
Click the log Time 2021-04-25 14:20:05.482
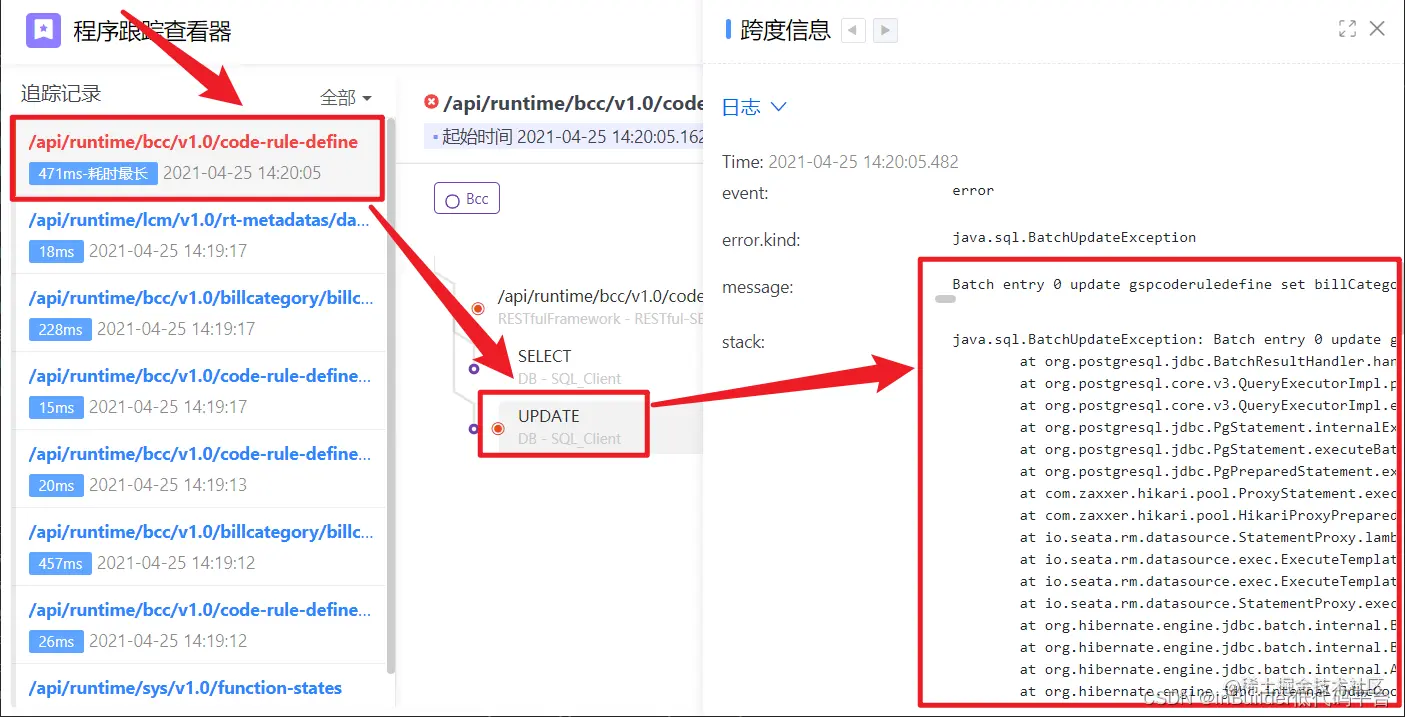pos(840,162)
